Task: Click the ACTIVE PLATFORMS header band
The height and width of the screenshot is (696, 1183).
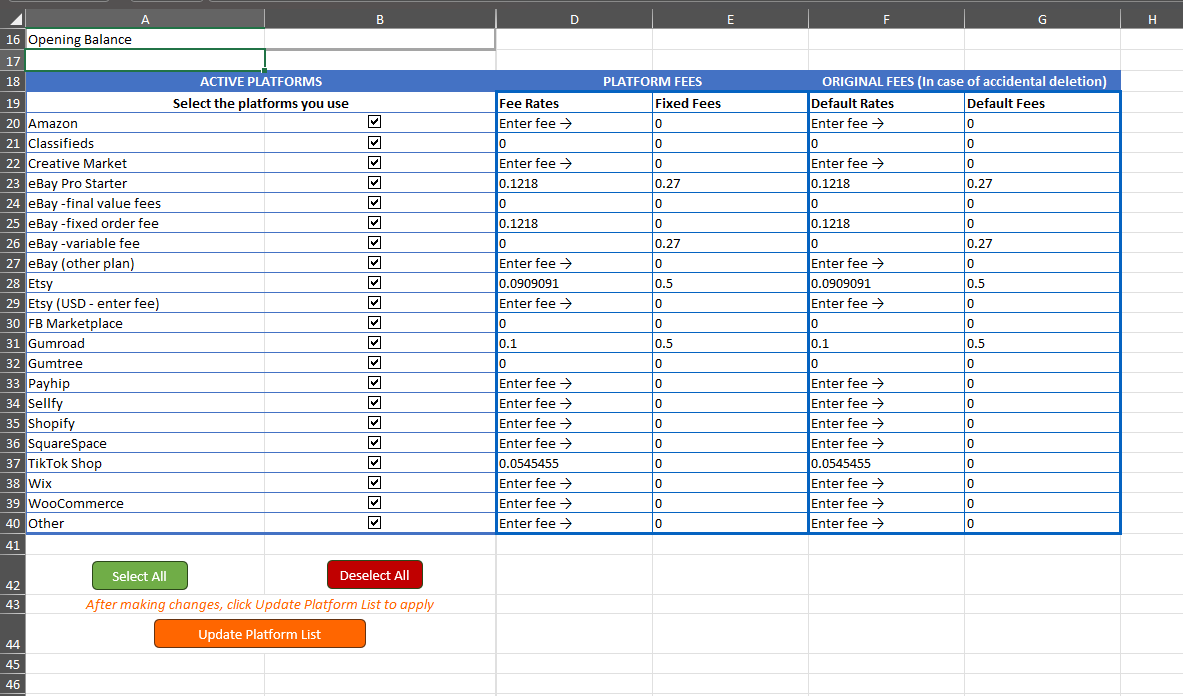Action: pyautogui.click(x=260, y=81)
